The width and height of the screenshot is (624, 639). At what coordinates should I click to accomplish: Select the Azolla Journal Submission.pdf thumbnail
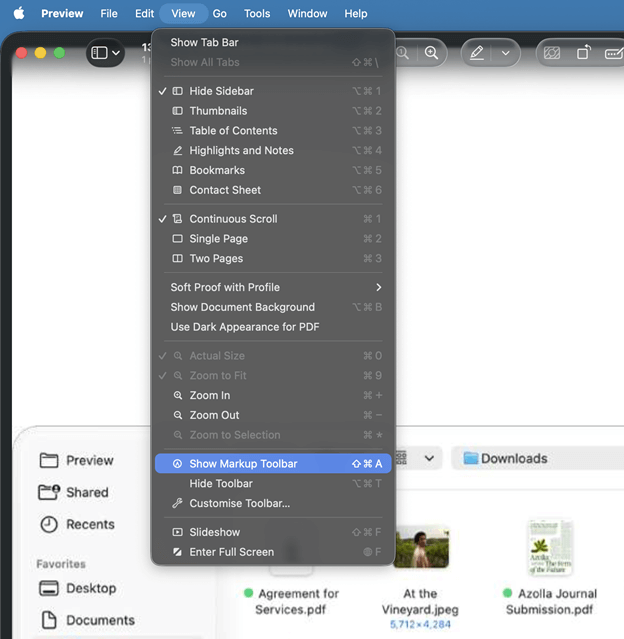click(x=550, y=546)
